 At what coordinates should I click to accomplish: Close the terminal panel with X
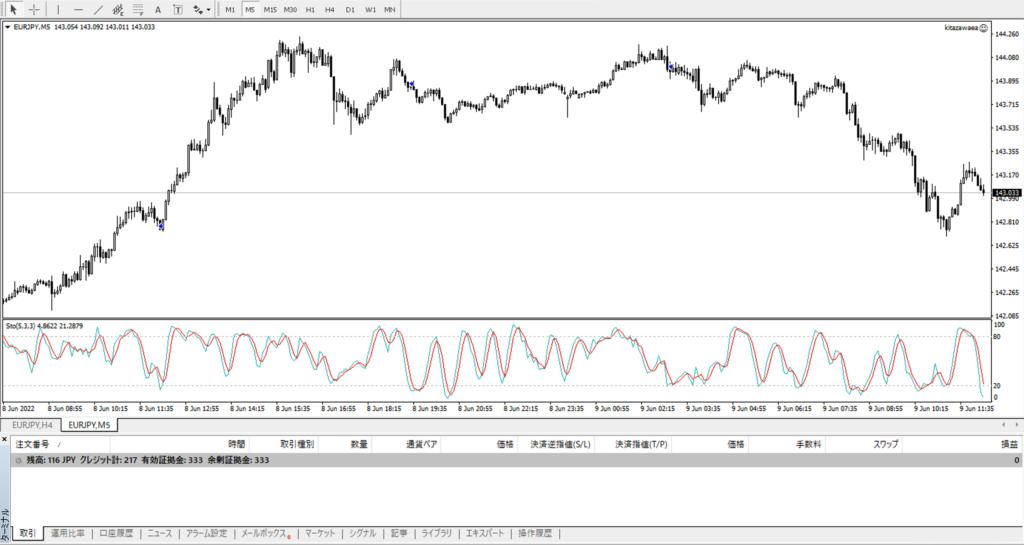point(5,441)
